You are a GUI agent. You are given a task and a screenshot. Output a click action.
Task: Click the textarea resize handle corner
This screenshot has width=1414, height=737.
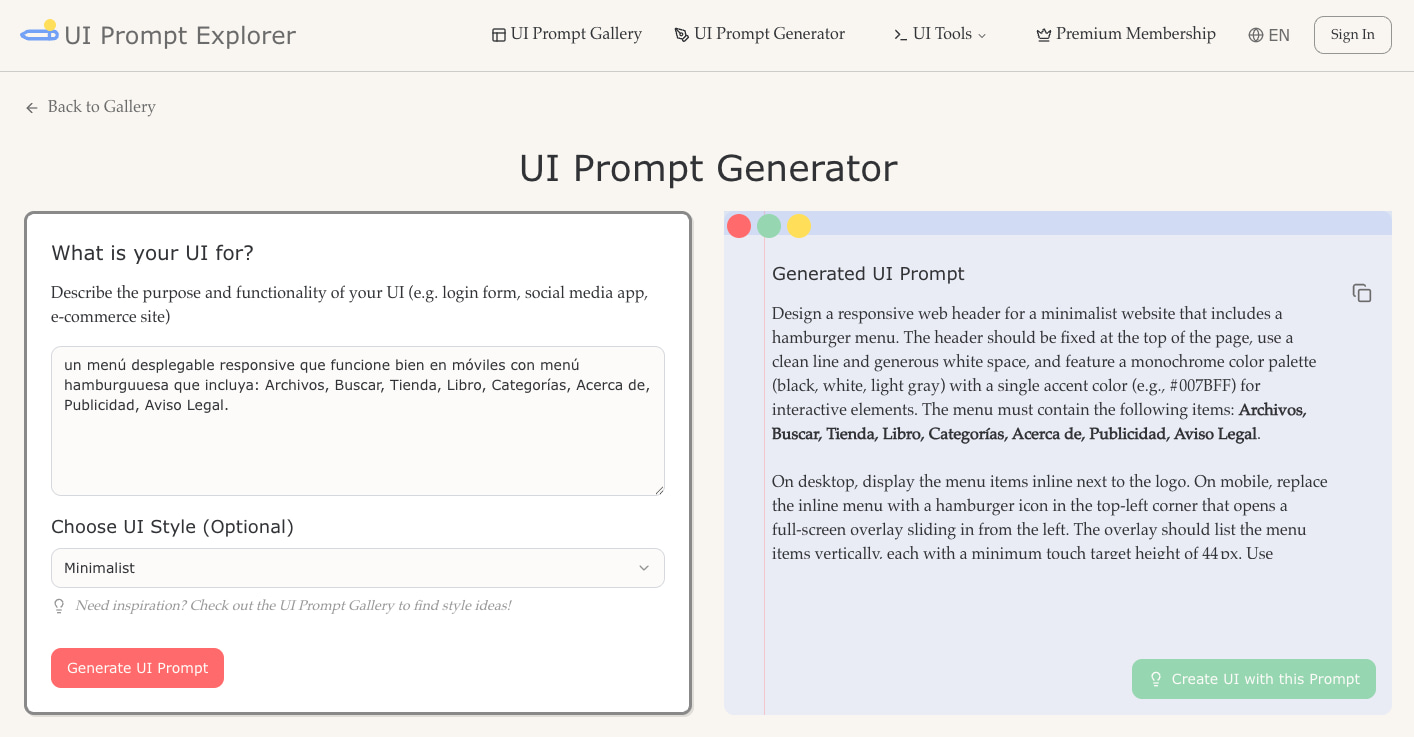click(x=659, y=490)
